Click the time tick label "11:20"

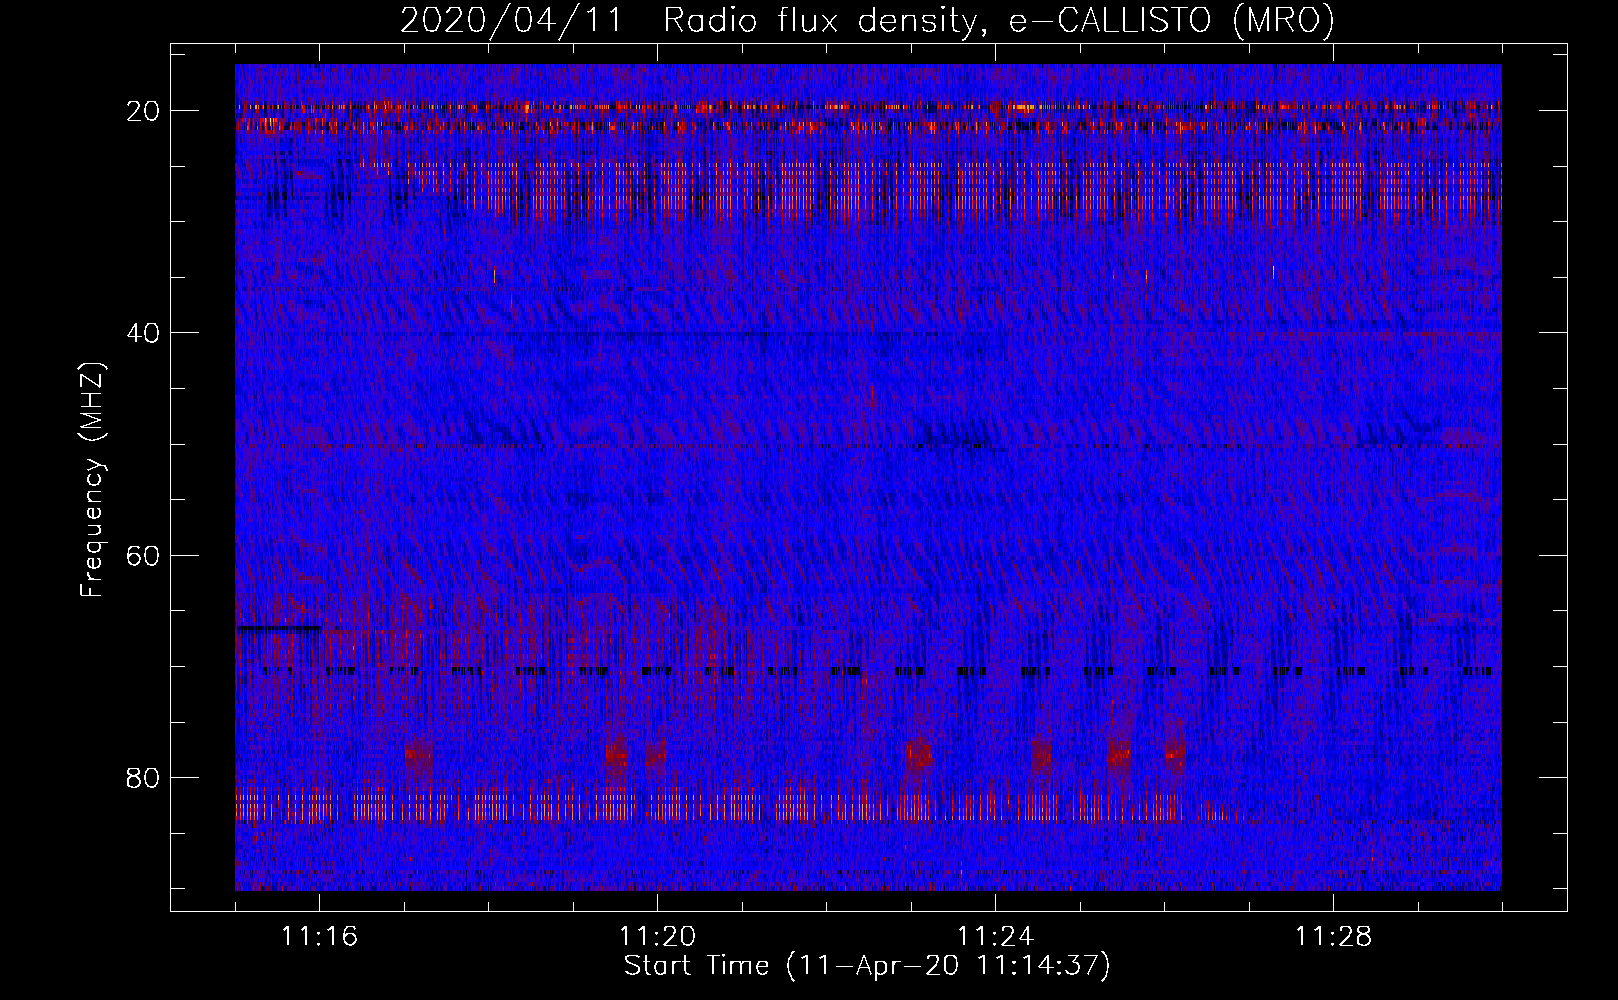[x=658, y=936]
